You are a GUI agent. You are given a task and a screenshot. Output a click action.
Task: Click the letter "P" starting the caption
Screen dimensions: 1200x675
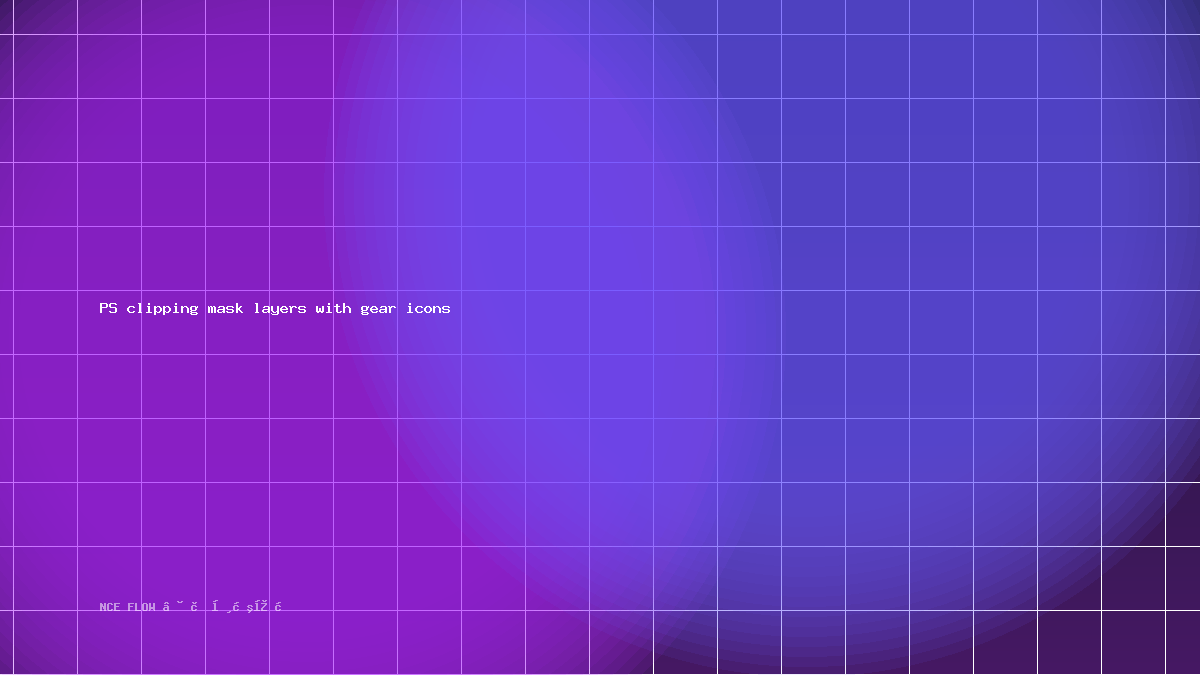pyautogui.click(x=103, y=308)
